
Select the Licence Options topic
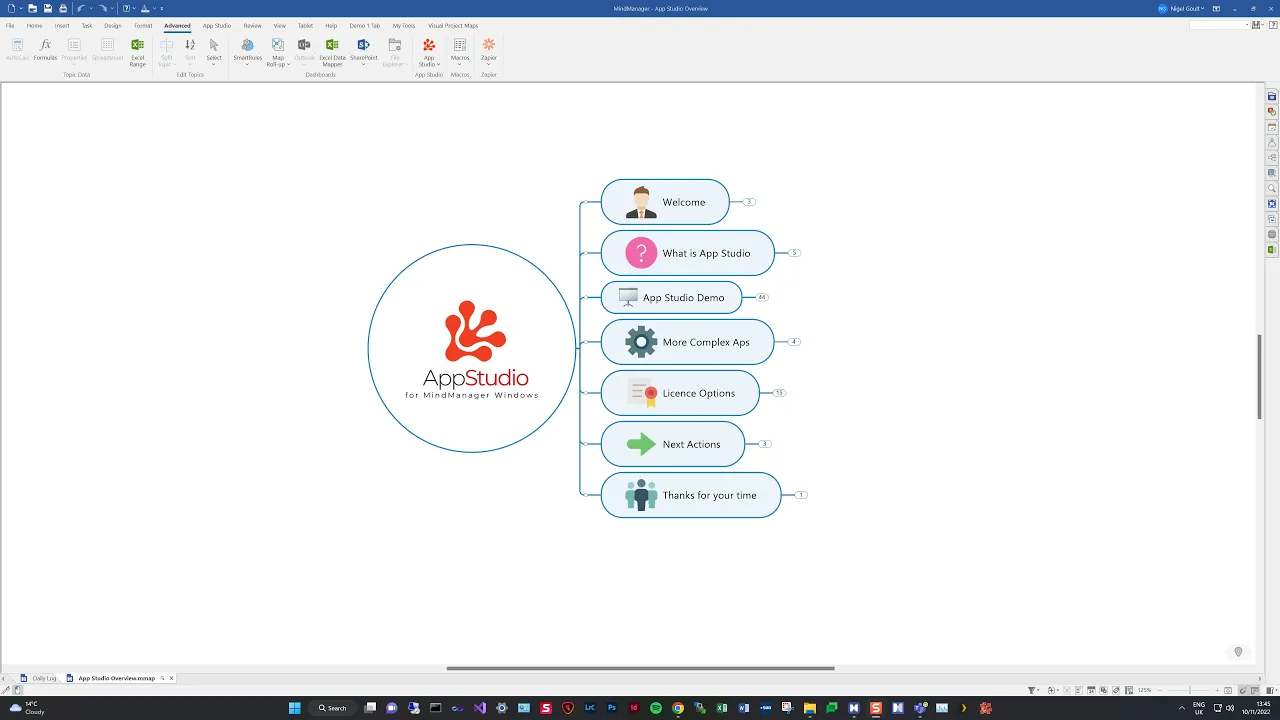(x=680, y=393)
